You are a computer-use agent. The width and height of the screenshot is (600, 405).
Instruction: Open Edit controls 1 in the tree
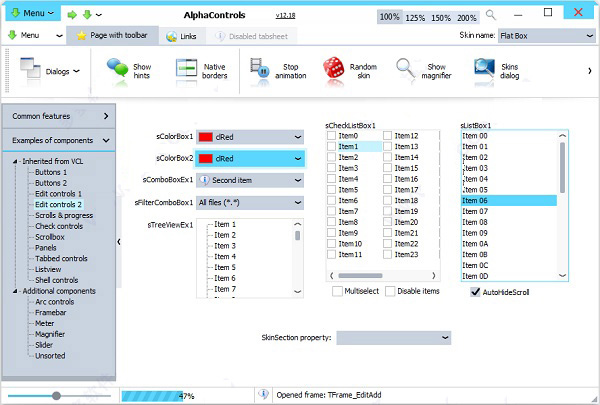[58, 194]
